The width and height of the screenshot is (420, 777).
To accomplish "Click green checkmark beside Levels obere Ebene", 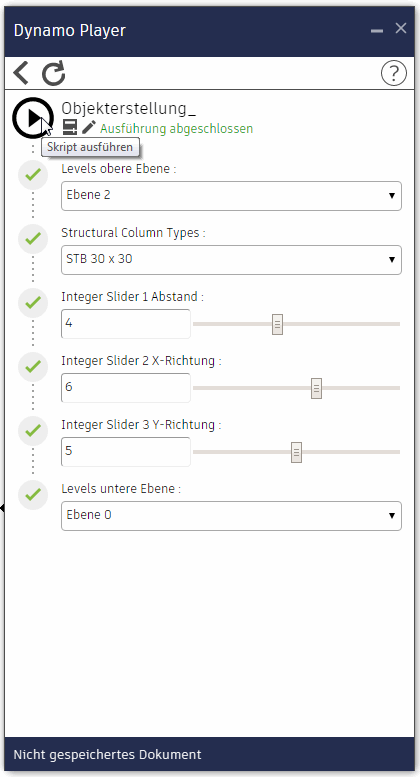I will click(33, 174).
